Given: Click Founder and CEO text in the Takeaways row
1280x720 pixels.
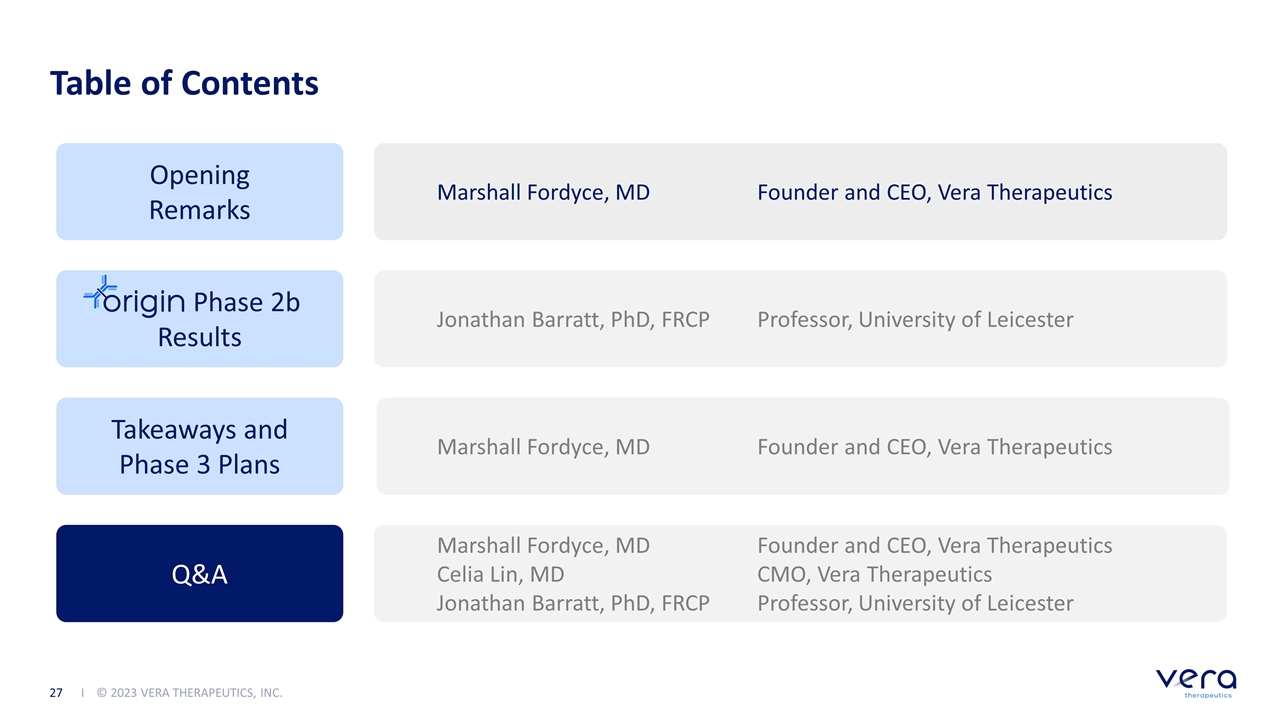Looking at the screenshot, I should [x=934, y=447].
